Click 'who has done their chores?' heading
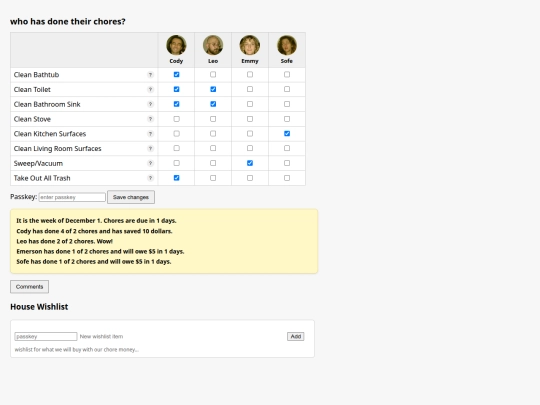Viewport: 540px width, 405px height. 68,21
